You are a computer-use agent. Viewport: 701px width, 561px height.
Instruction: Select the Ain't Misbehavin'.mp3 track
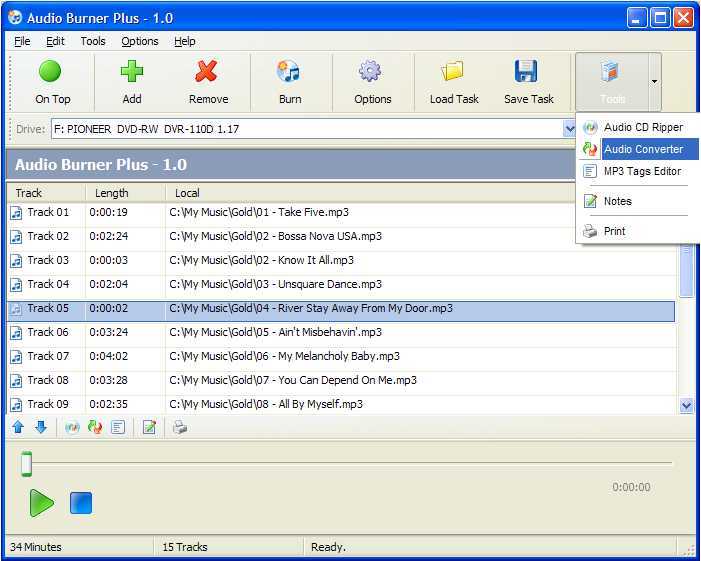tap(275, 333)
